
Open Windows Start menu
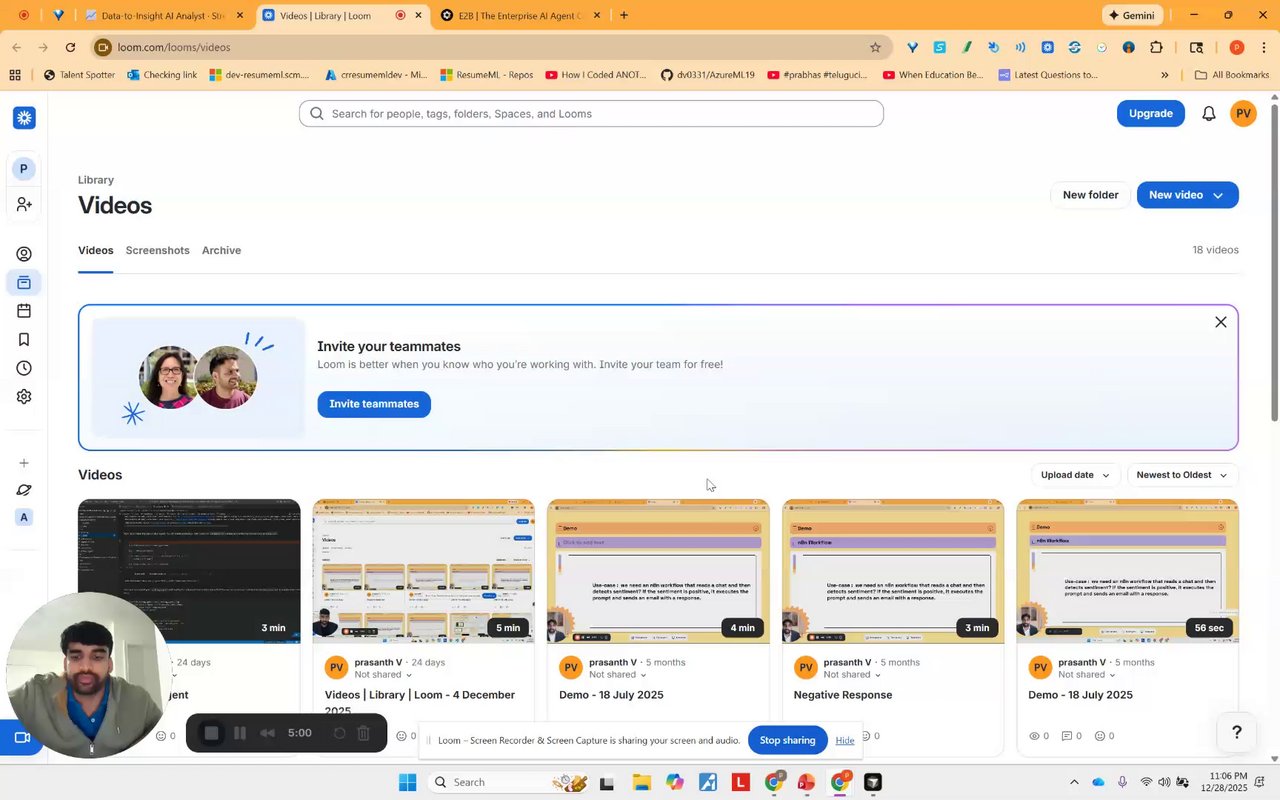point(407,782)
